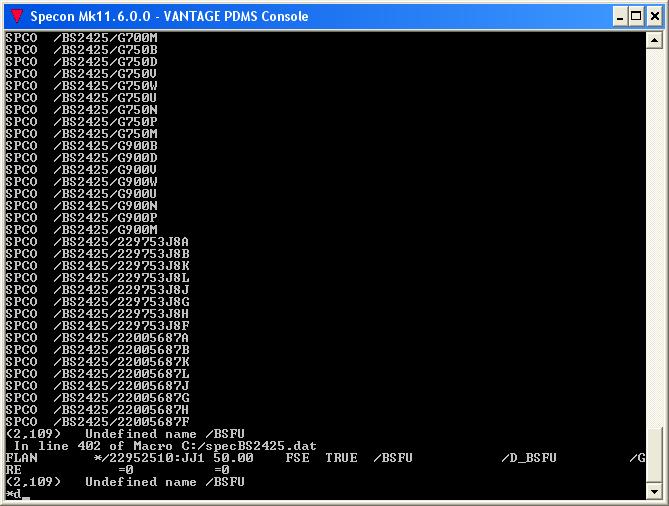This screenshot has width=669, height=506.
Task: Select line /BS2425/G900W
Action: click(x=81, y=181)
